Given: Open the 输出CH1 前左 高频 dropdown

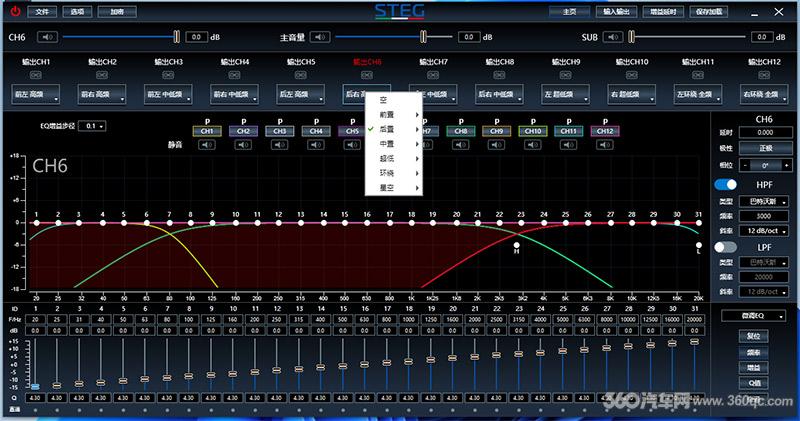Looking at the screenshot, I should coord(35,94).
